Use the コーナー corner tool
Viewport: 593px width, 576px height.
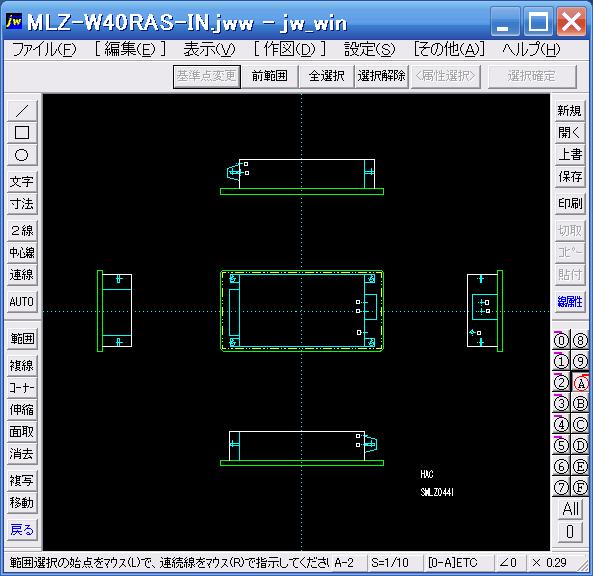pos(22,387)
